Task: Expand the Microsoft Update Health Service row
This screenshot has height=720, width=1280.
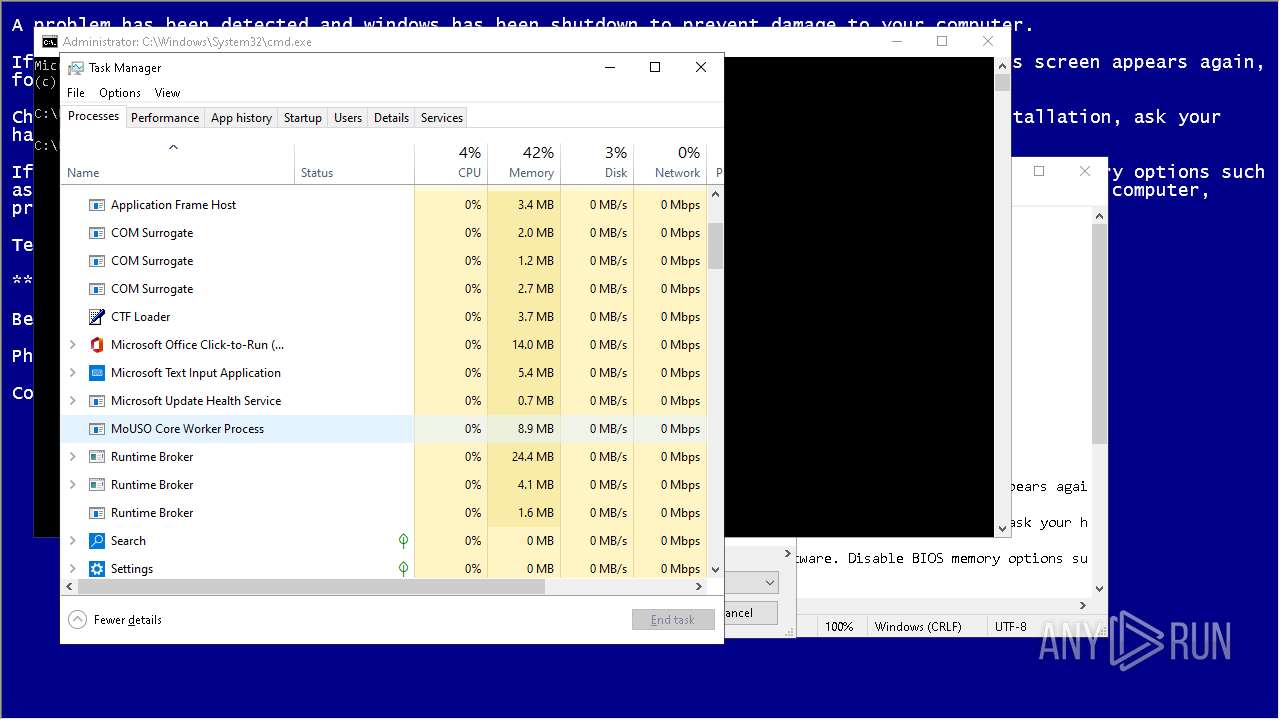Action: [72, 401]
